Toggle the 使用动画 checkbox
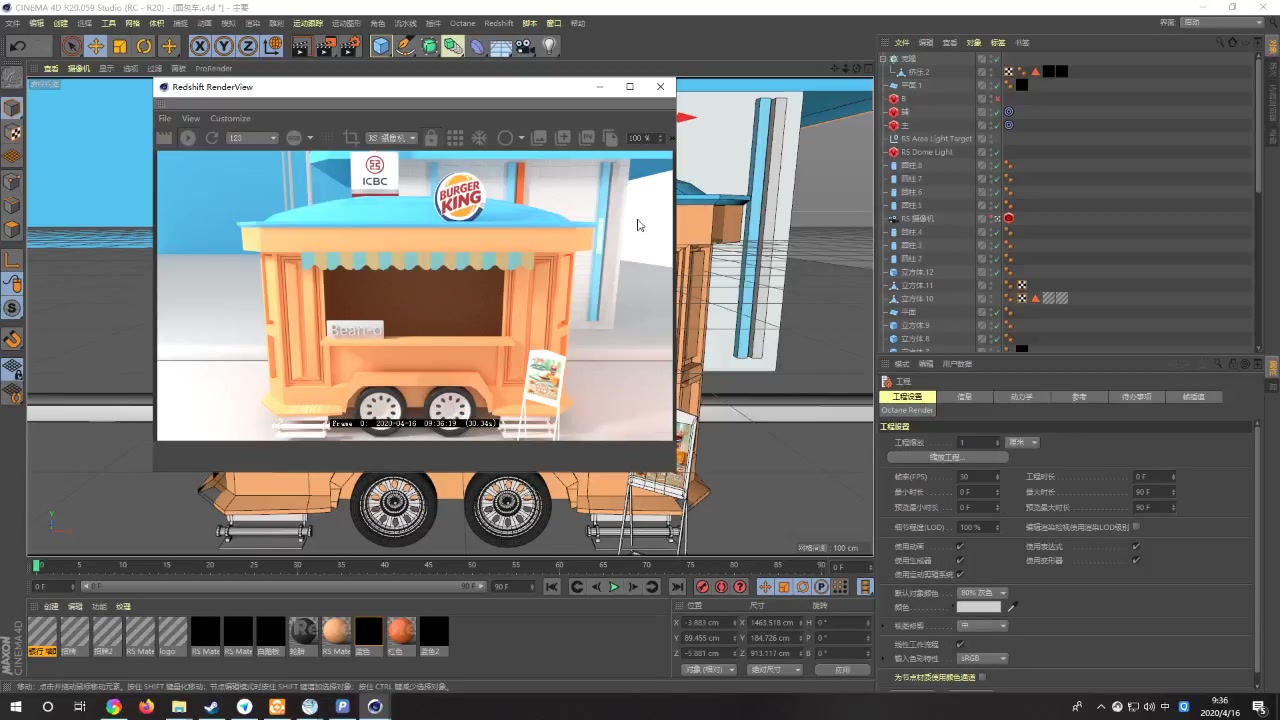 coord(960,547)
